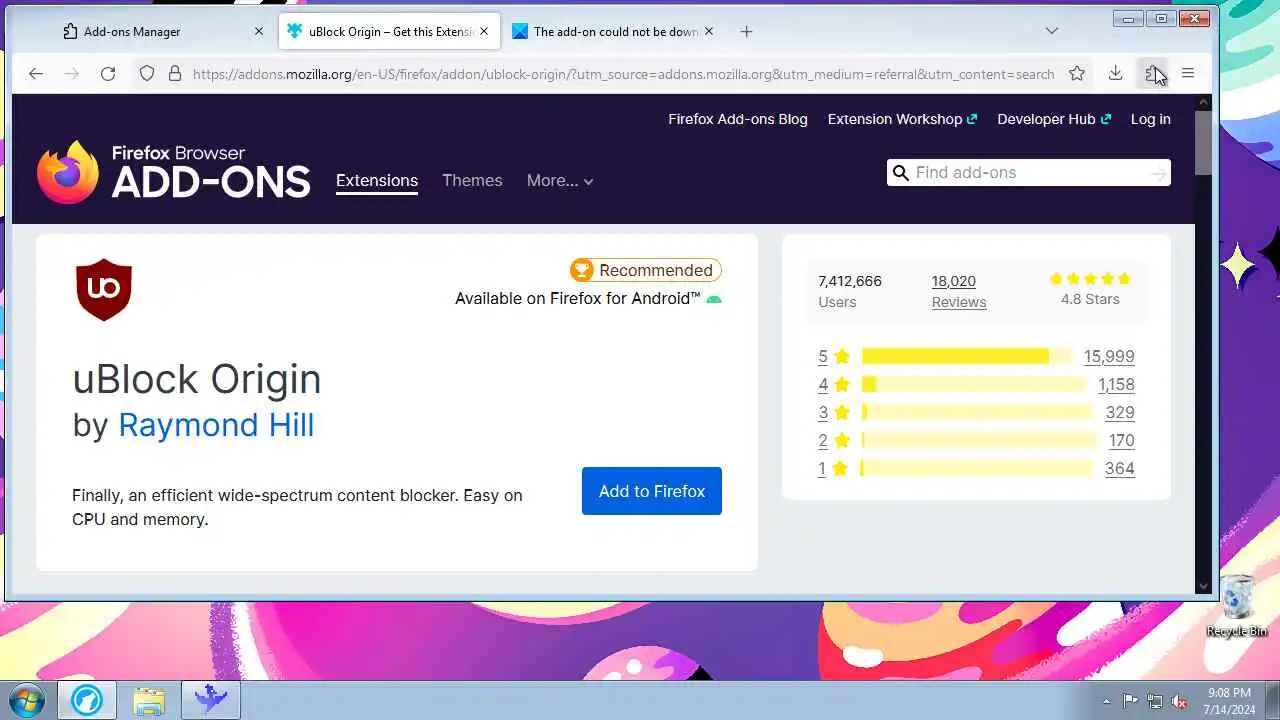Viewport: 1280px width, 720px height.
Task: Submit search with the arrow button
Action: coord(1158,174)
